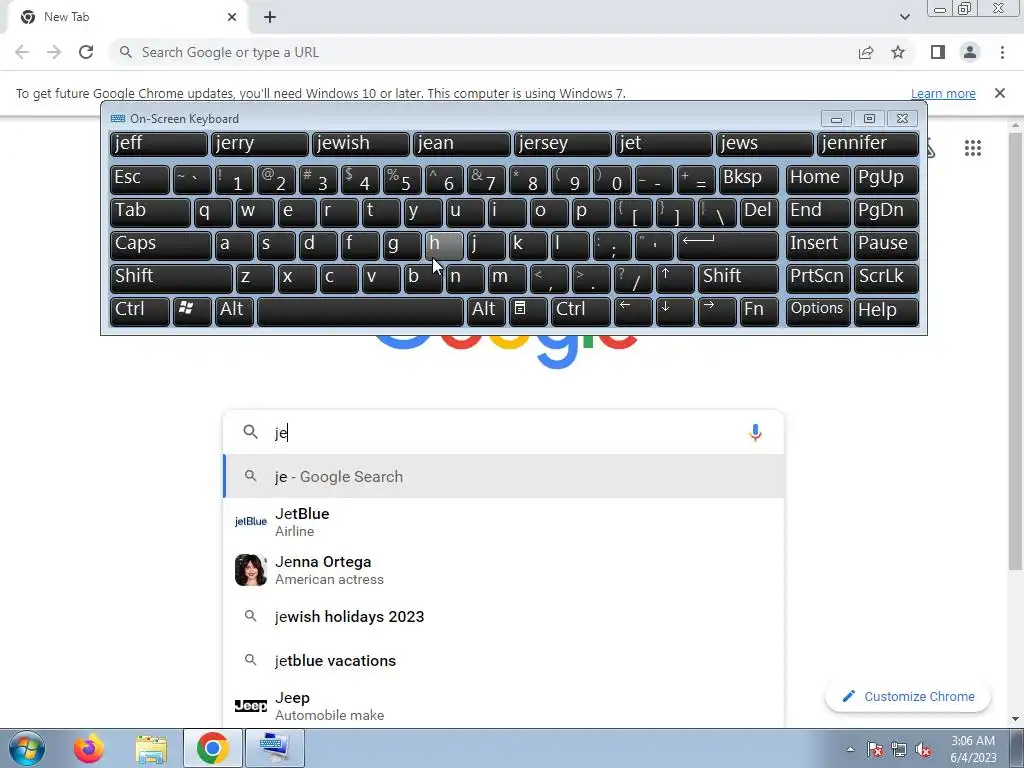Click the Tab key on On-Screen Keyboard
The height and width of the screenshot is (768, 1024).
(x=150, y=212)
